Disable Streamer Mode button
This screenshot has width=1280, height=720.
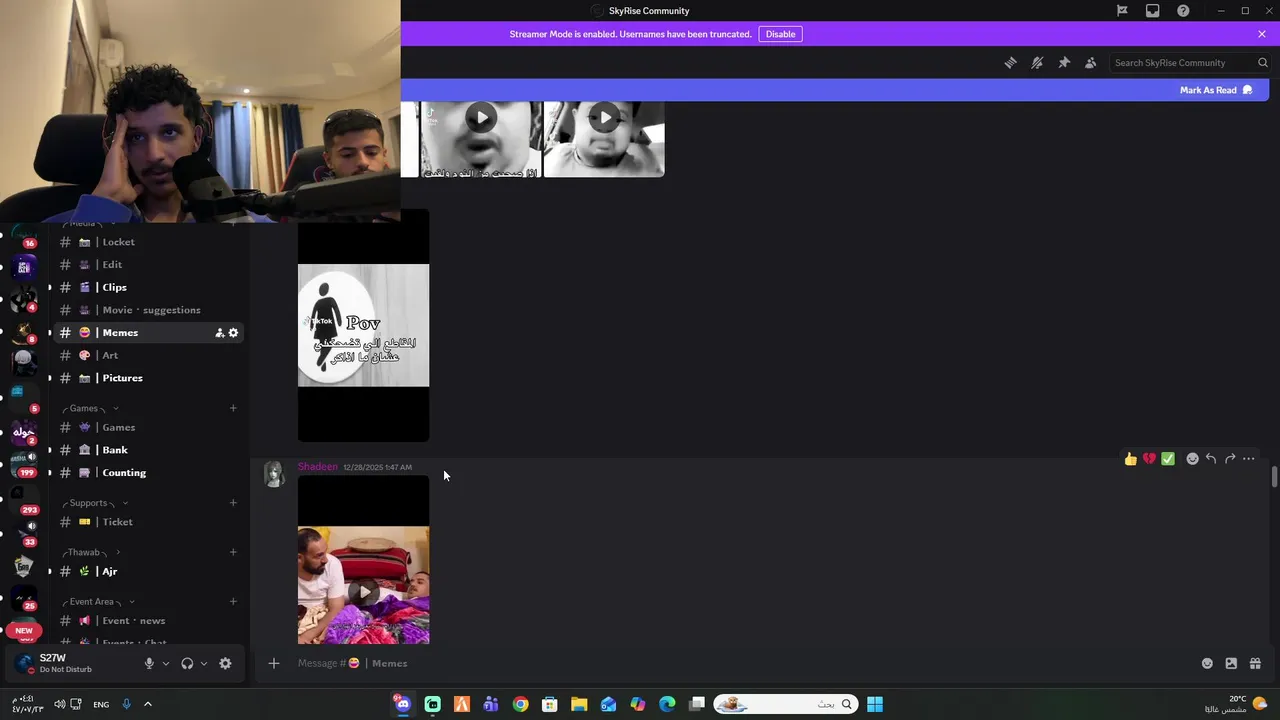pyautogui.click(x=781, y=34)
